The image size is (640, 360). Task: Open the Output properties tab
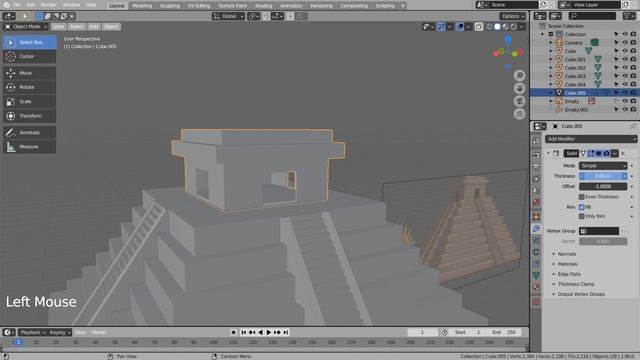point(536,167)
